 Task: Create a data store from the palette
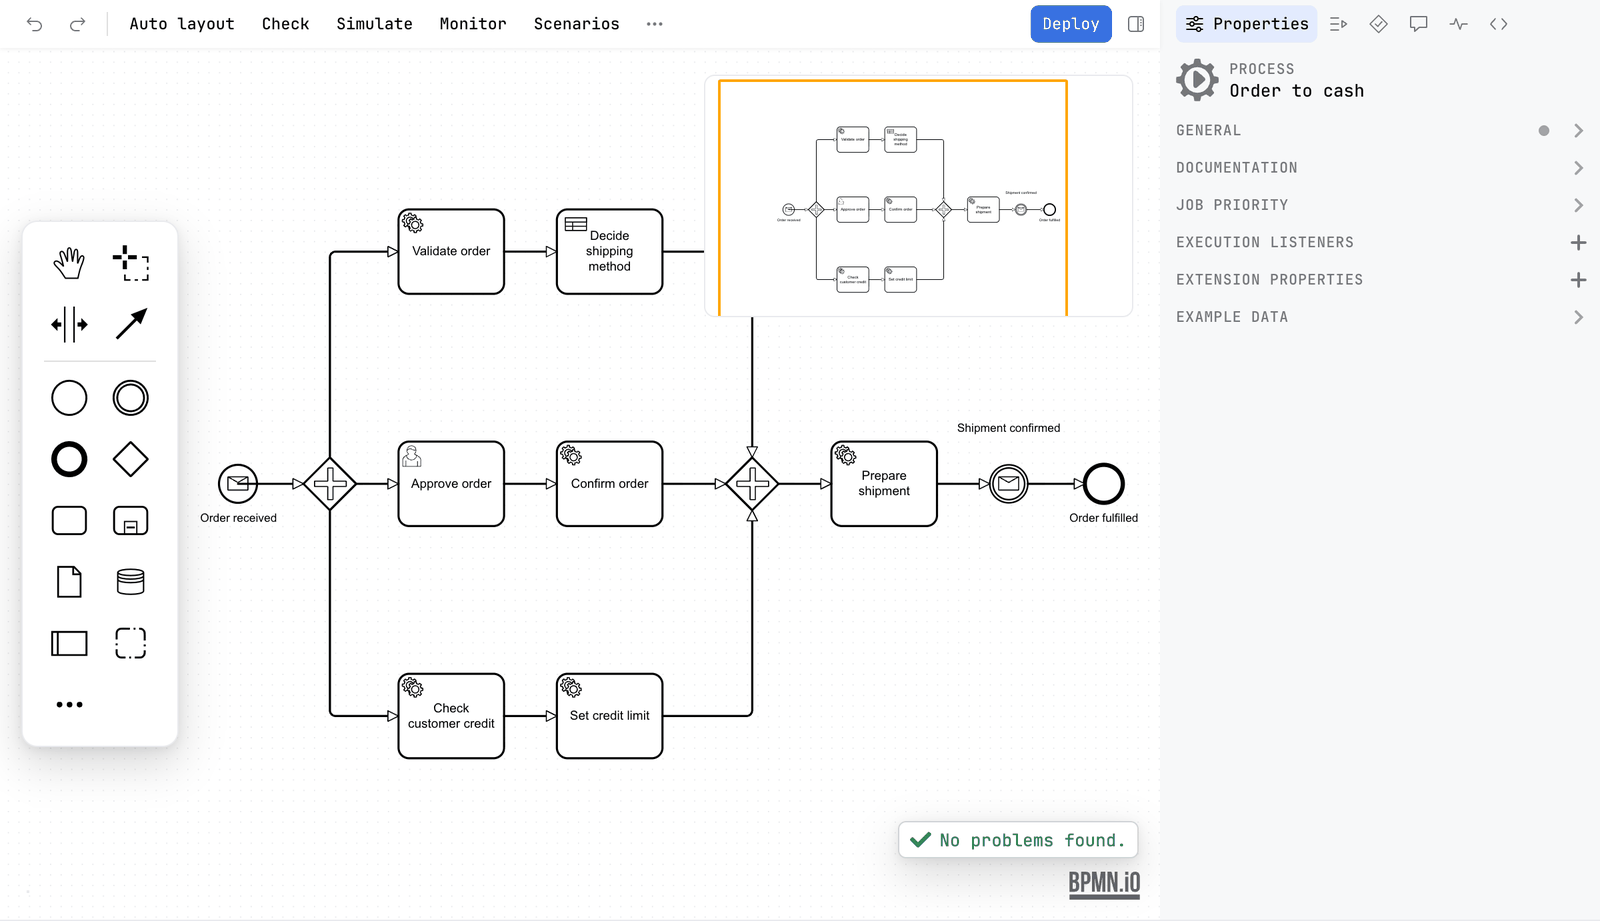(131, 582)
